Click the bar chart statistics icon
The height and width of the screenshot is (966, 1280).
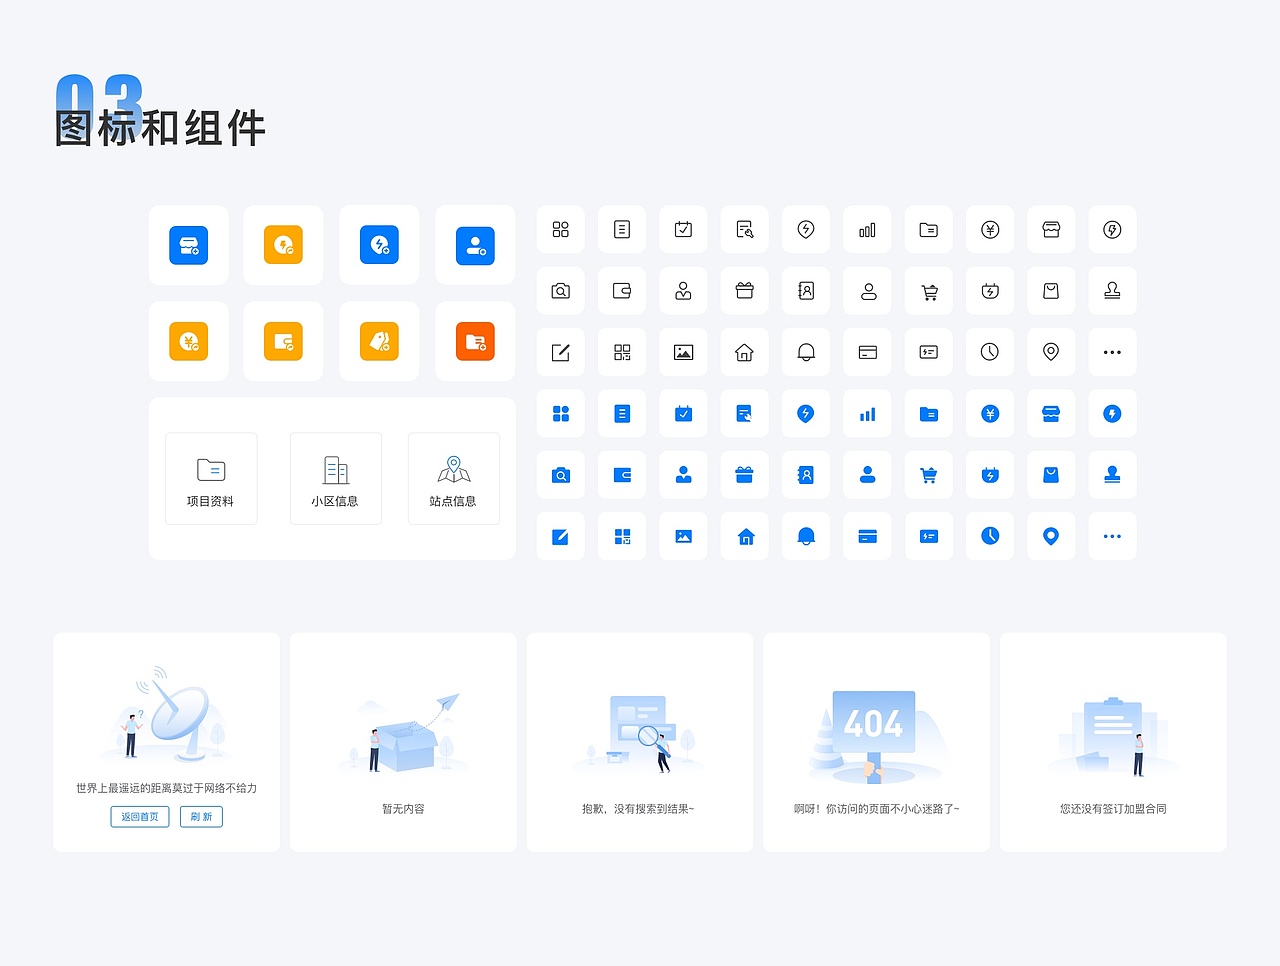[x=867, y=229]
